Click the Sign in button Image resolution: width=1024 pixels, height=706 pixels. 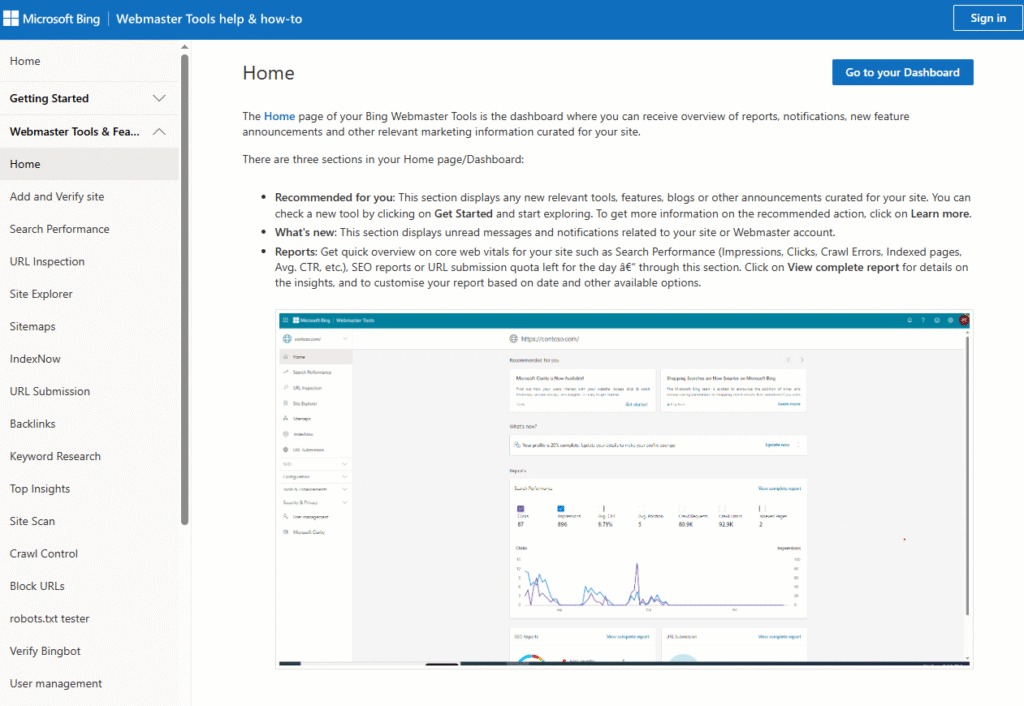click(x=987, y=18)
